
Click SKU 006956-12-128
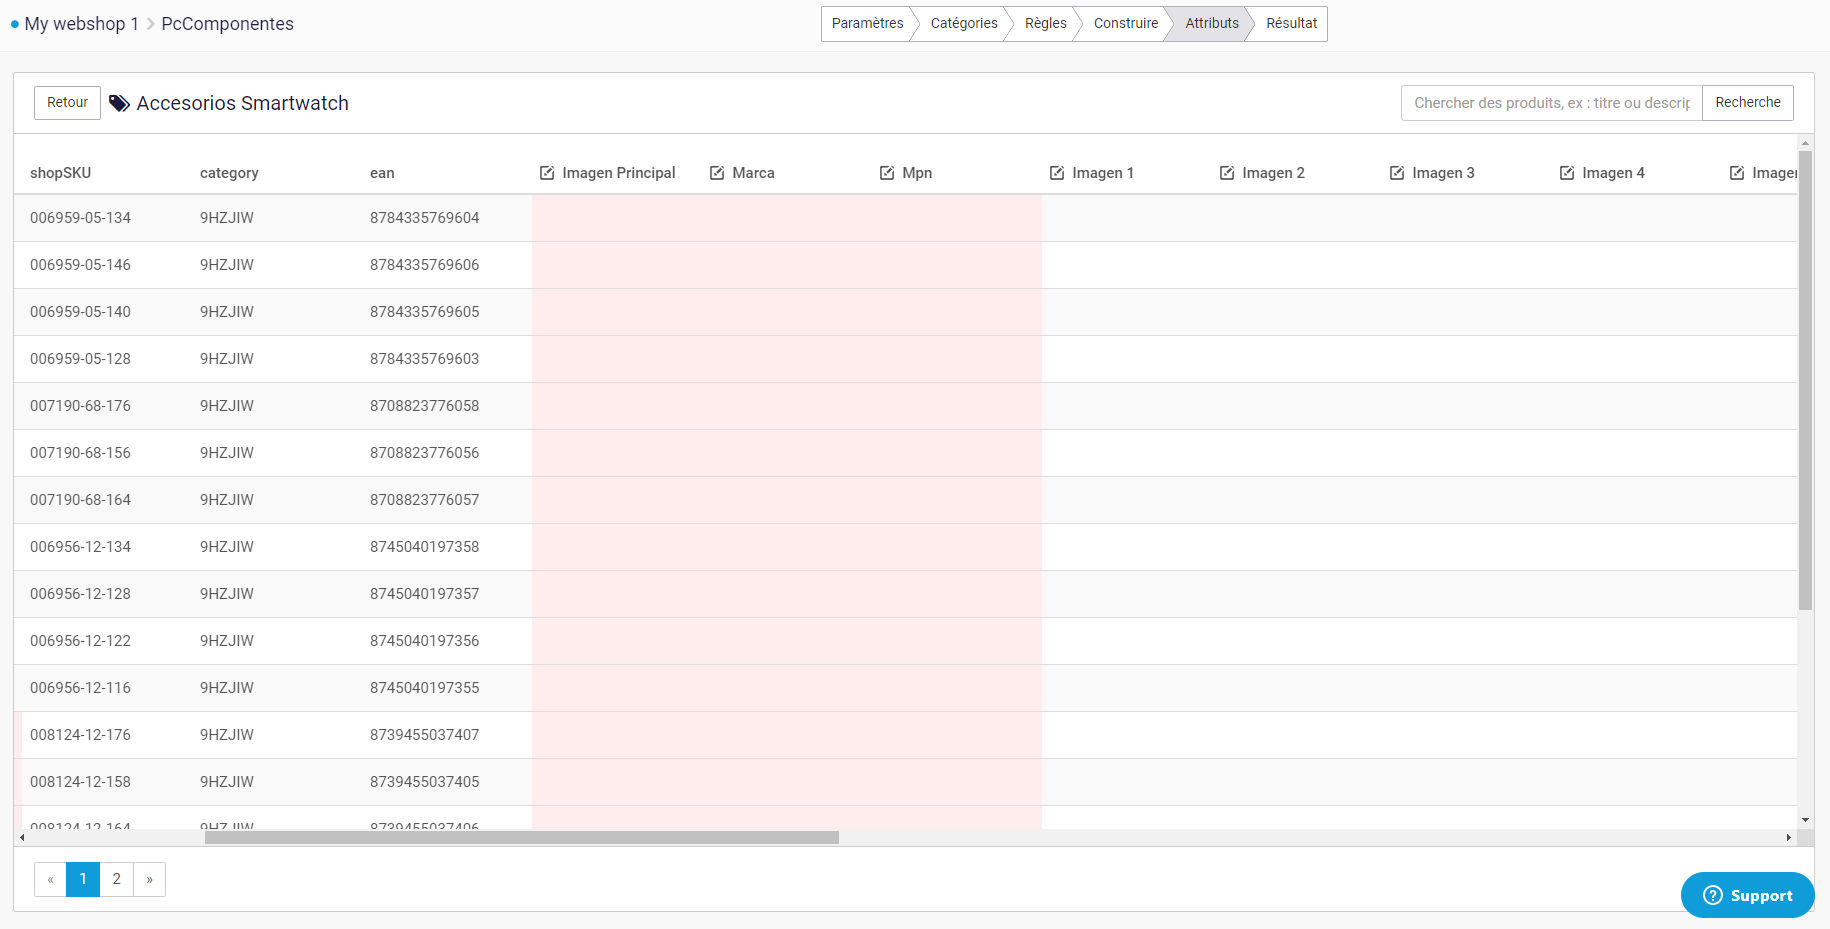click(x=80, y=594)
